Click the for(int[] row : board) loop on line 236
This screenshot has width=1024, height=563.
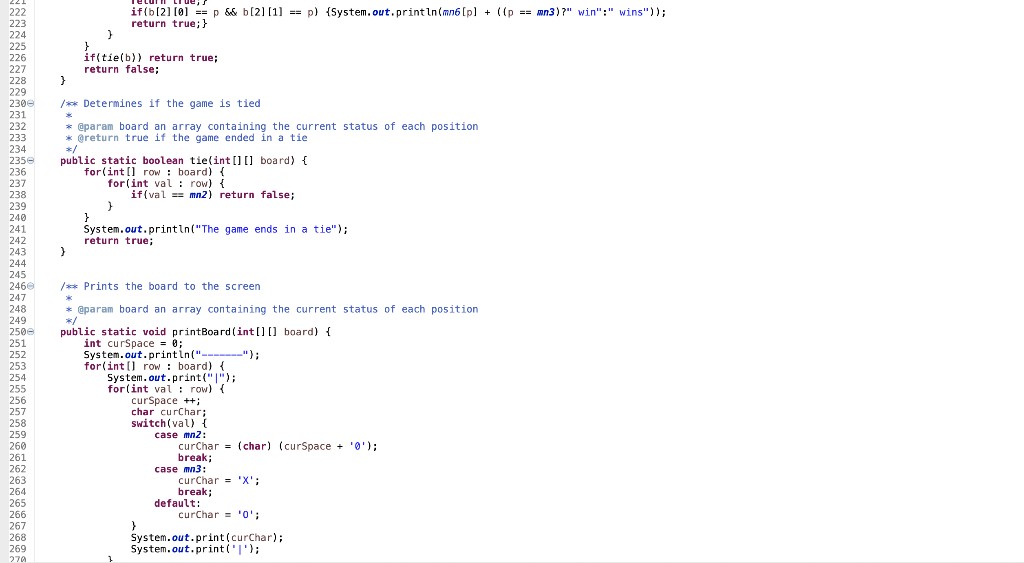coord(154,172)
